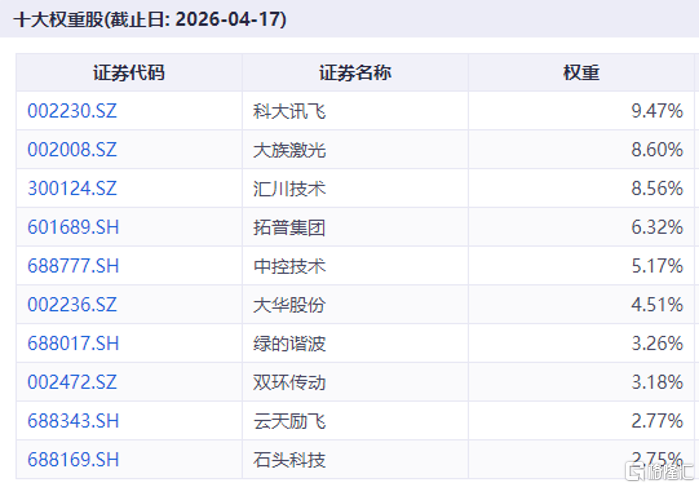
Task: Click the weight value 8.60%
Action: coord(657,150)
